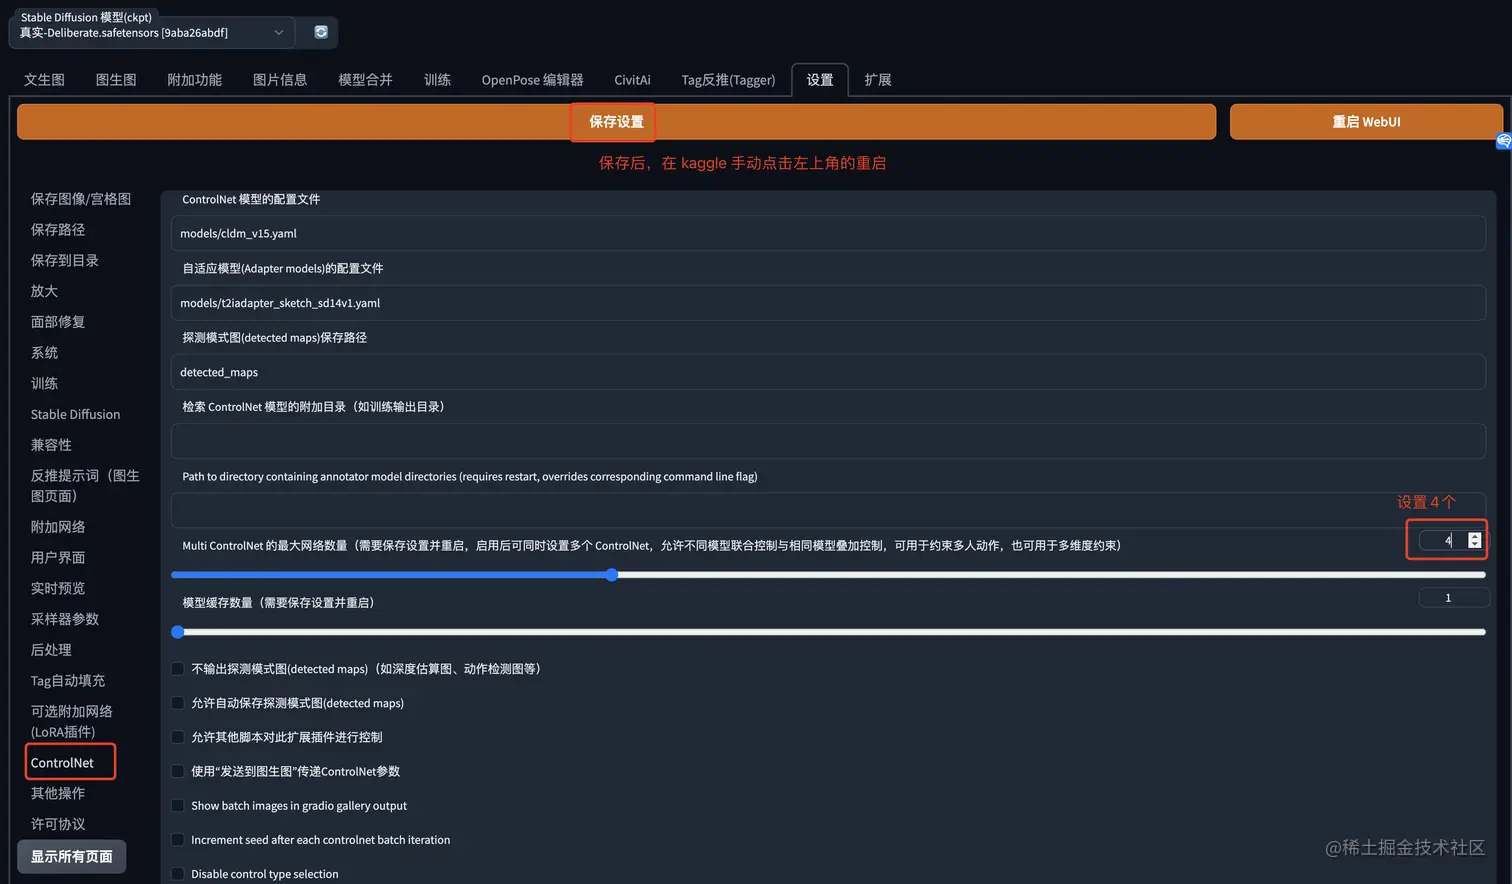This screenshot has height=884, width=1512.
Task: Open the 许可协议 settings section
Action: [58, 824]
